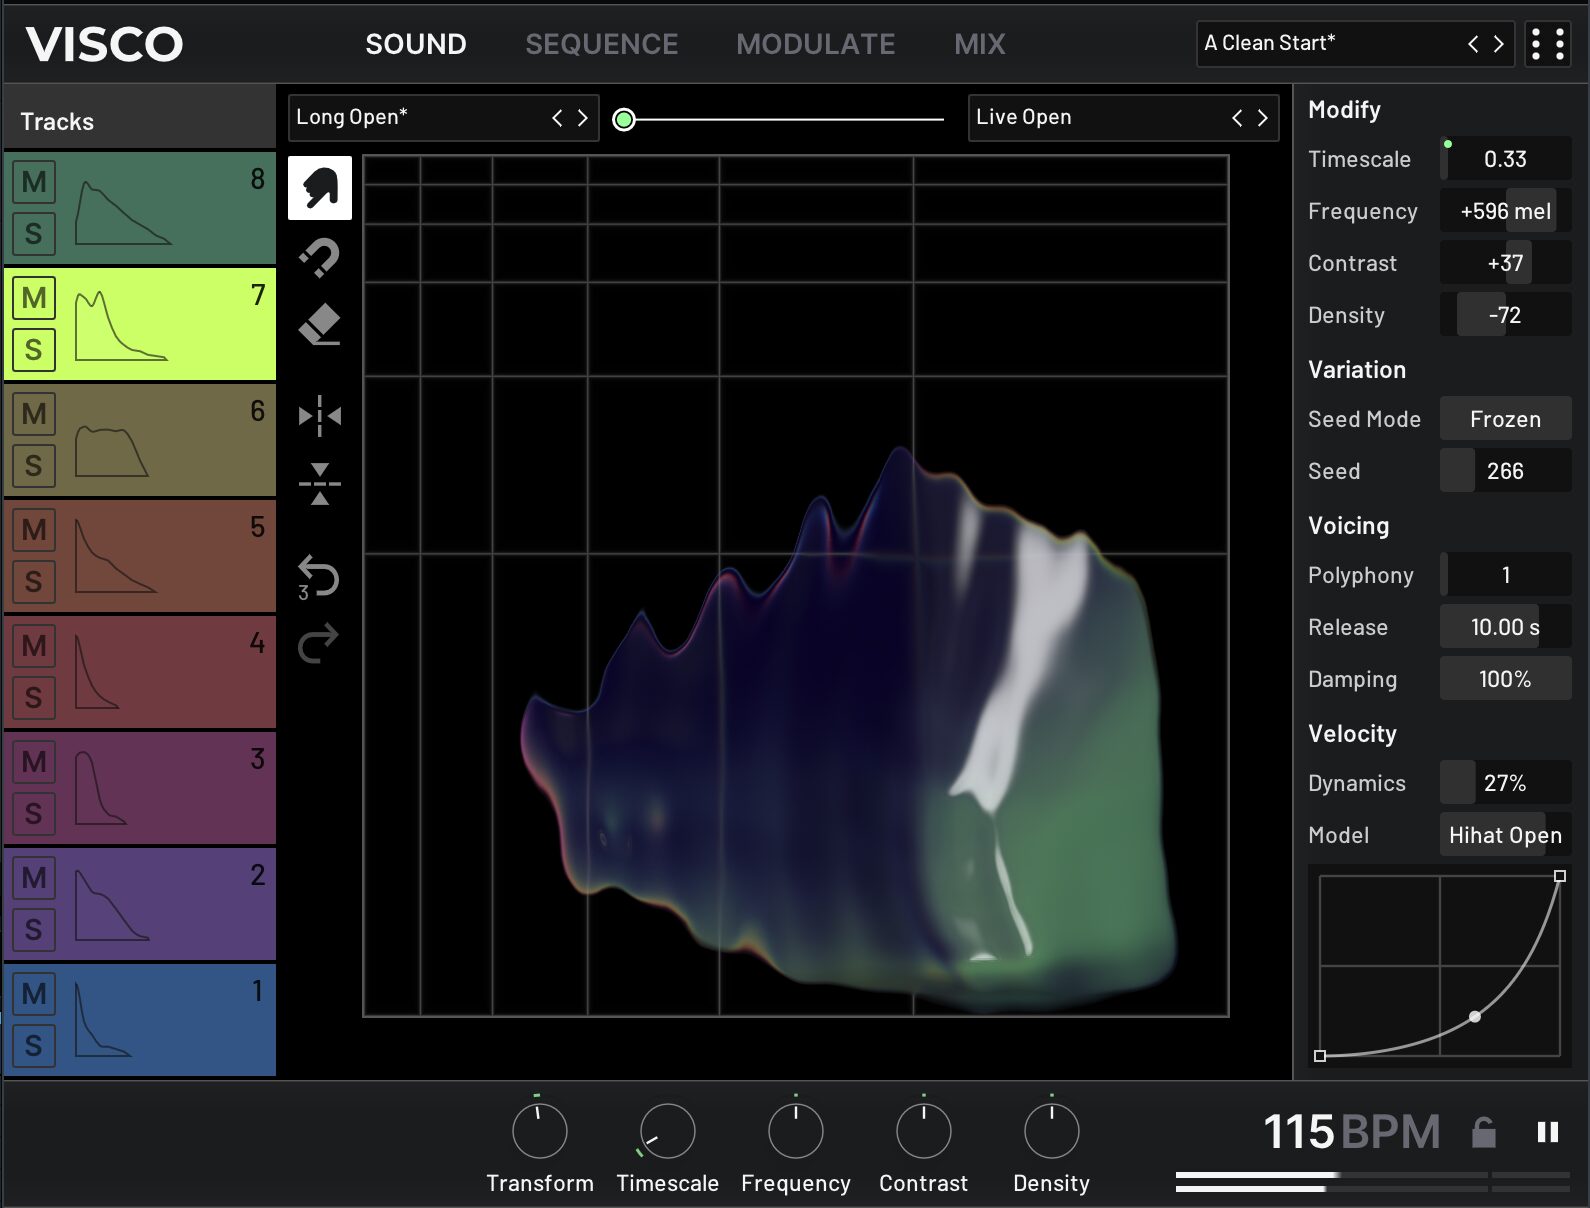Solo track 8
Image resolution: width=1590 pixels, height=1208 pixels.
(34, 234)
